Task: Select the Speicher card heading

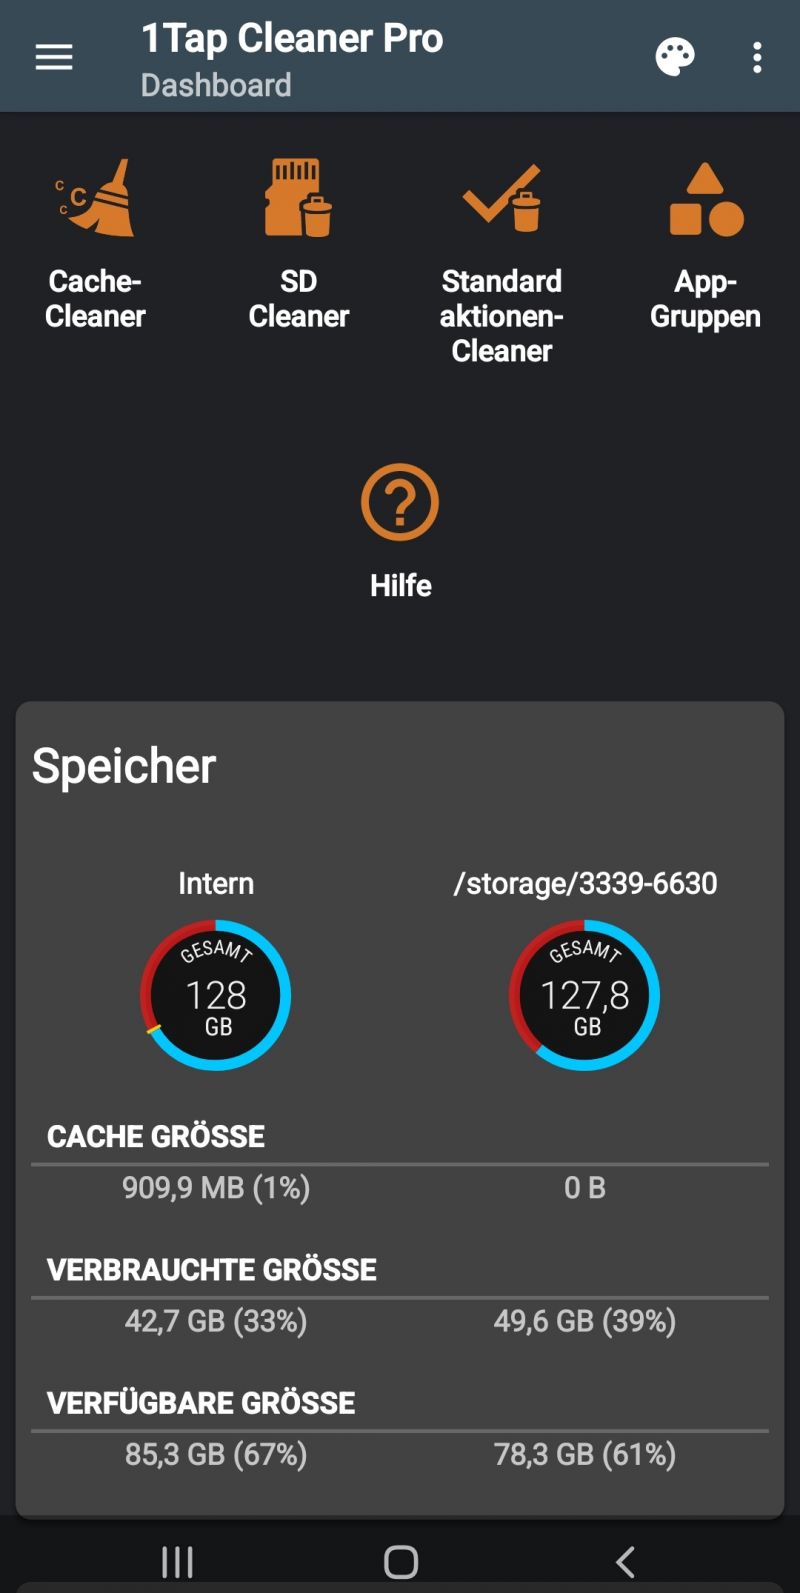Action: (x=124, y=766)
